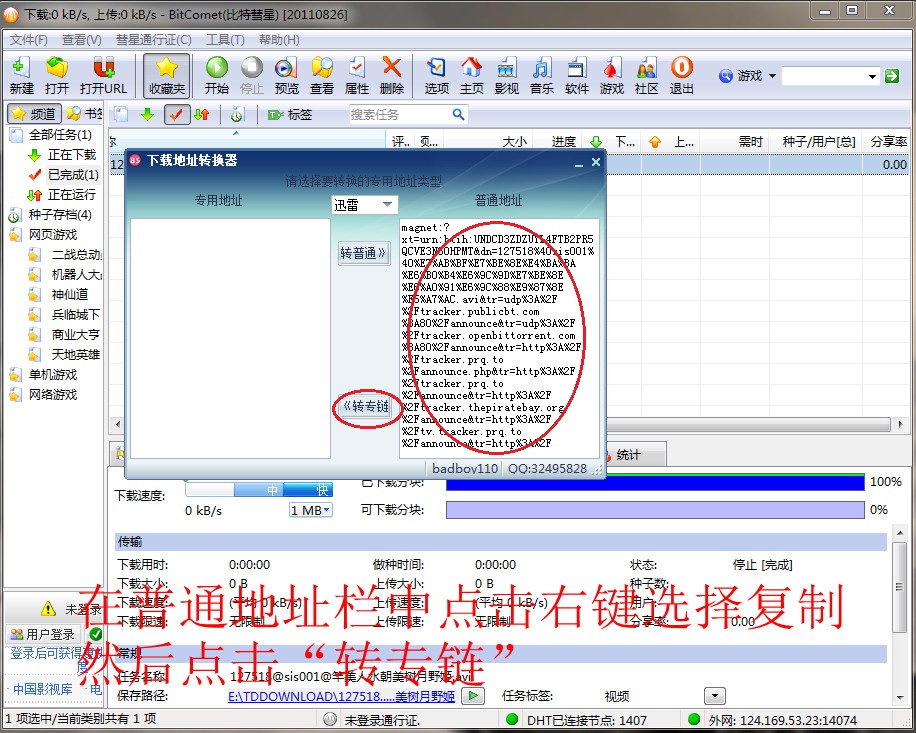Screen dimensions: 916x733
Task: Open the 迅雷 address type dropdown
Action: click(364, 205)
